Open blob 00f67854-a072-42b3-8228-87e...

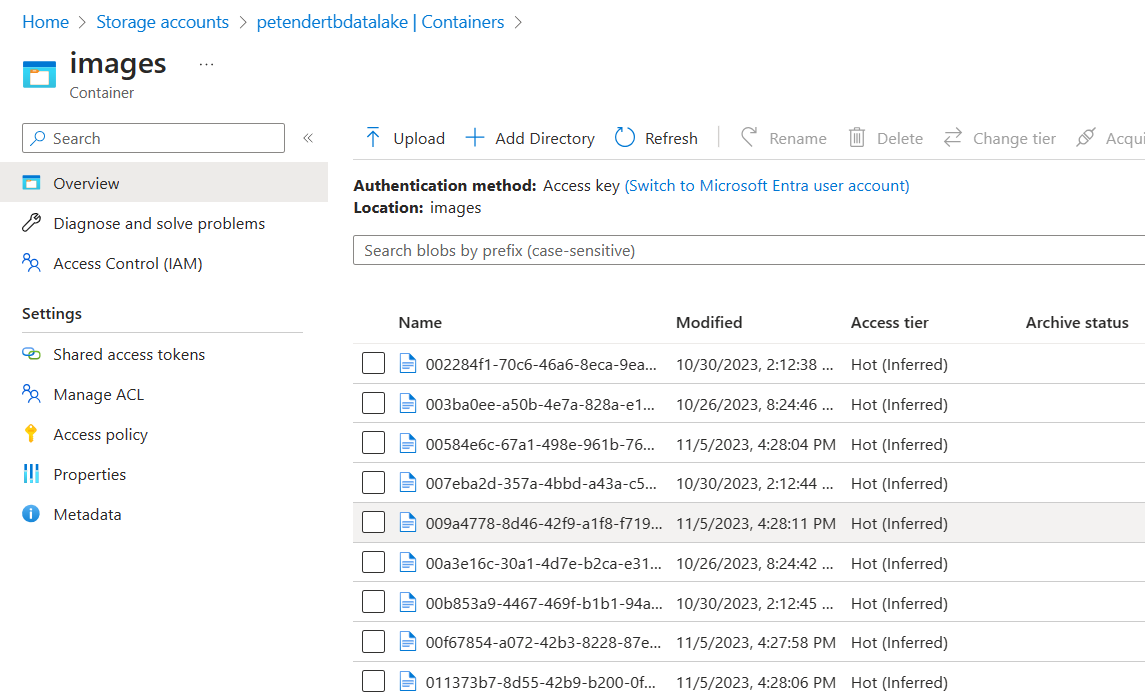pyautogui.click(x=543, y=643)
